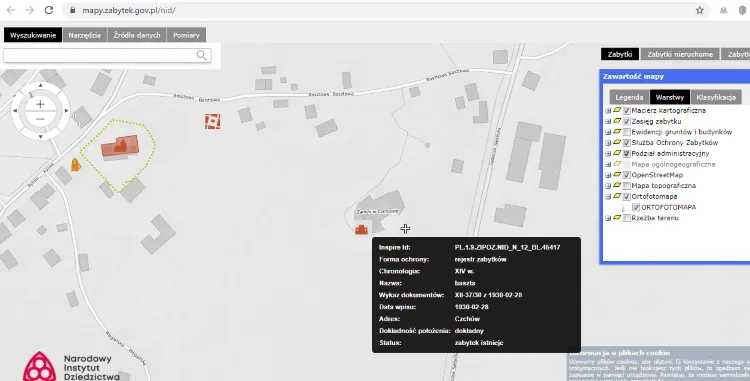Viewport: 750px width, 381px height.
Task: Pan the map north with the up arrow
Action: click(x=40, y=85)
